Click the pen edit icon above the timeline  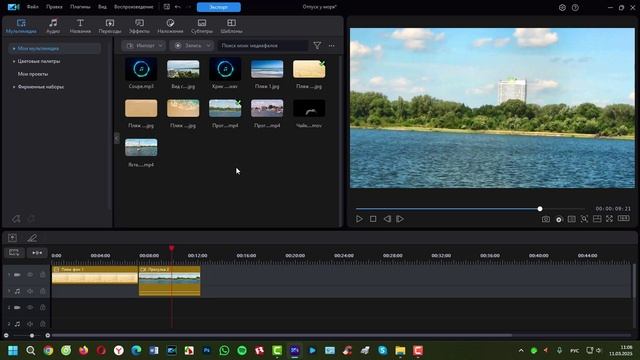(32, 238)
